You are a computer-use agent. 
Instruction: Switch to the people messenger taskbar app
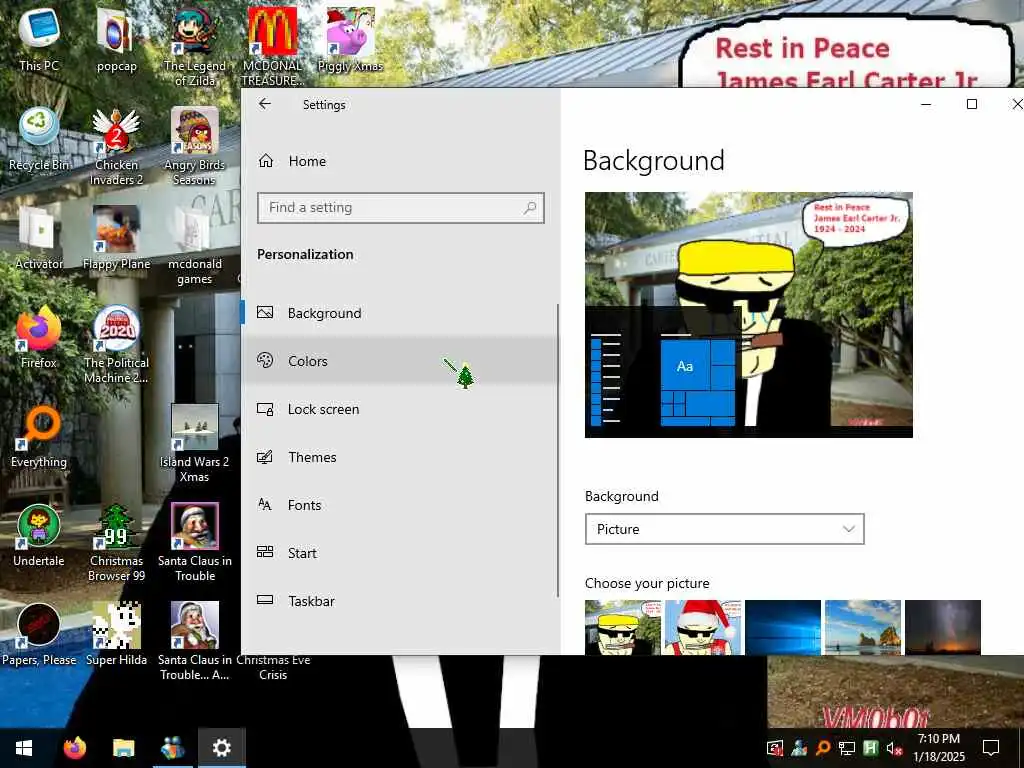(x=172, y=748)
